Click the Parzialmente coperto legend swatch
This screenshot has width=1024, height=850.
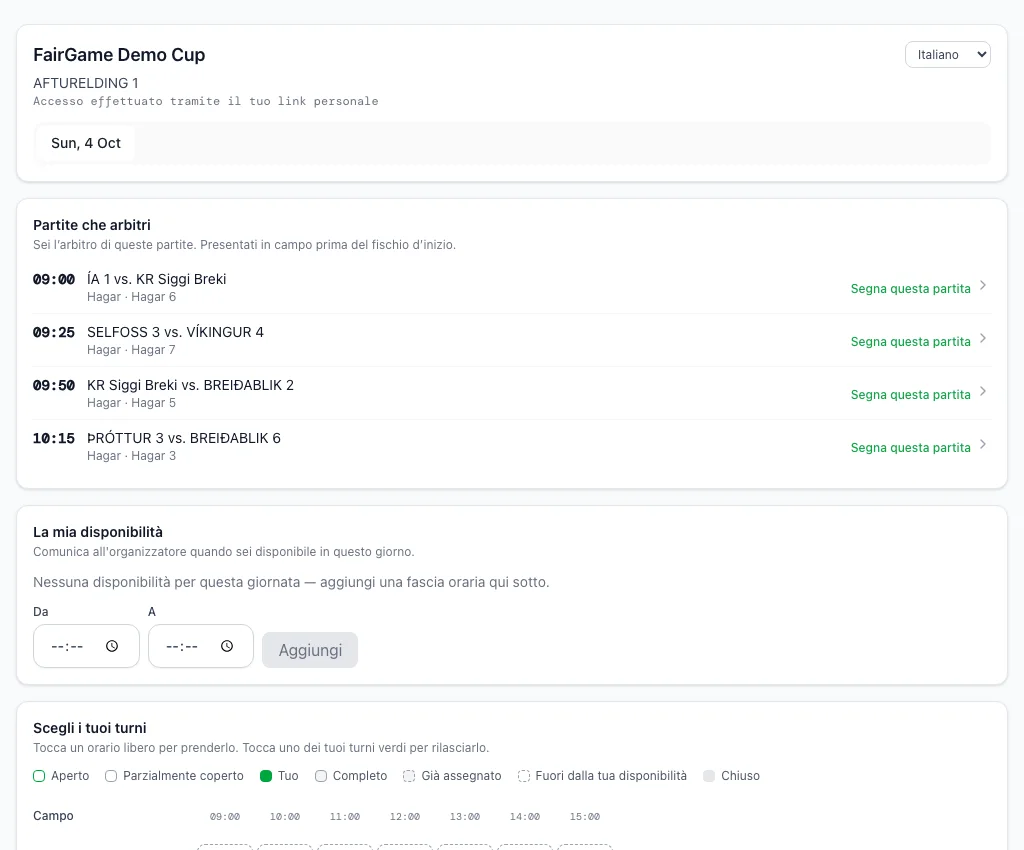(111, 776)
